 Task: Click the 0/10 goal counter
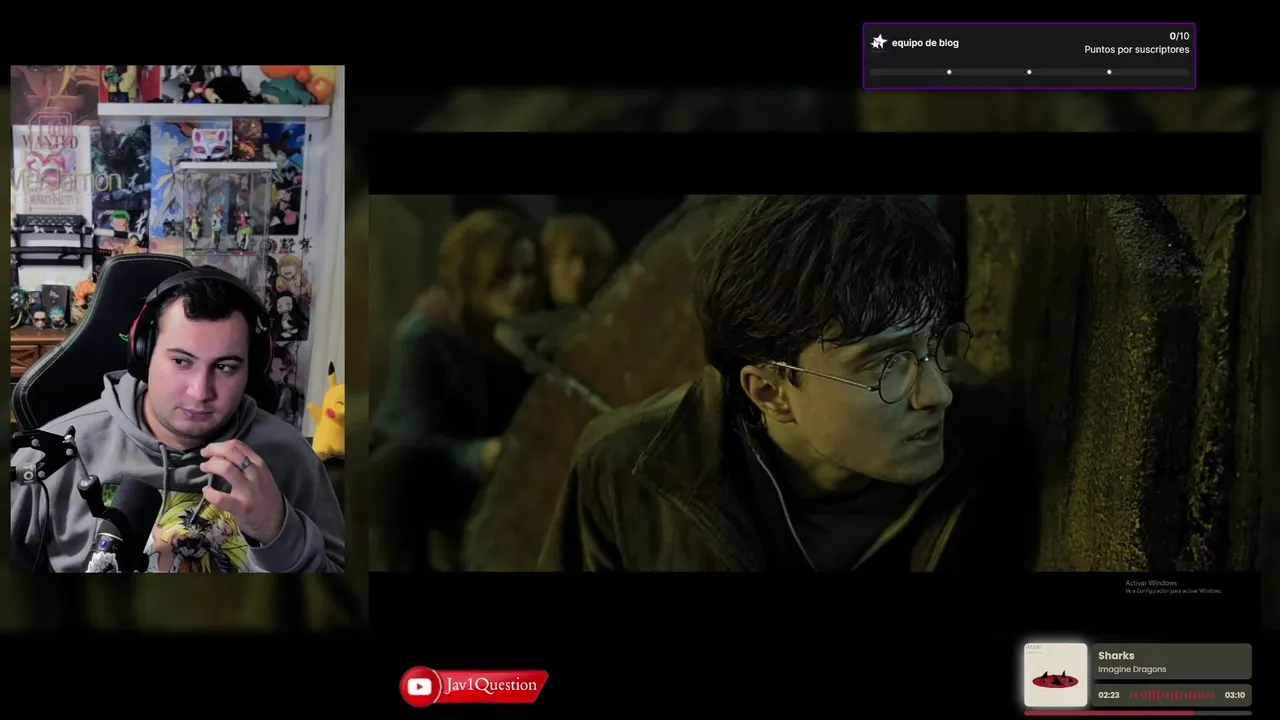coord(1179,36)
